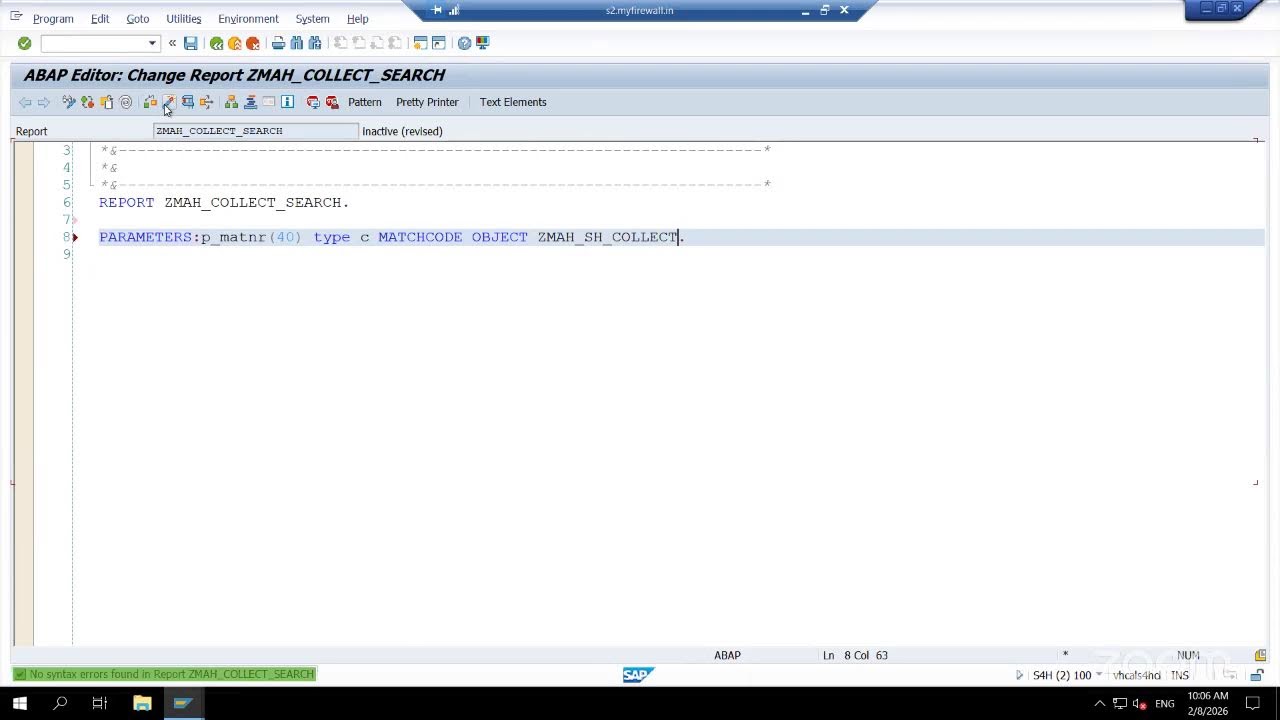Switch Active/Inactive version icon

88,102
